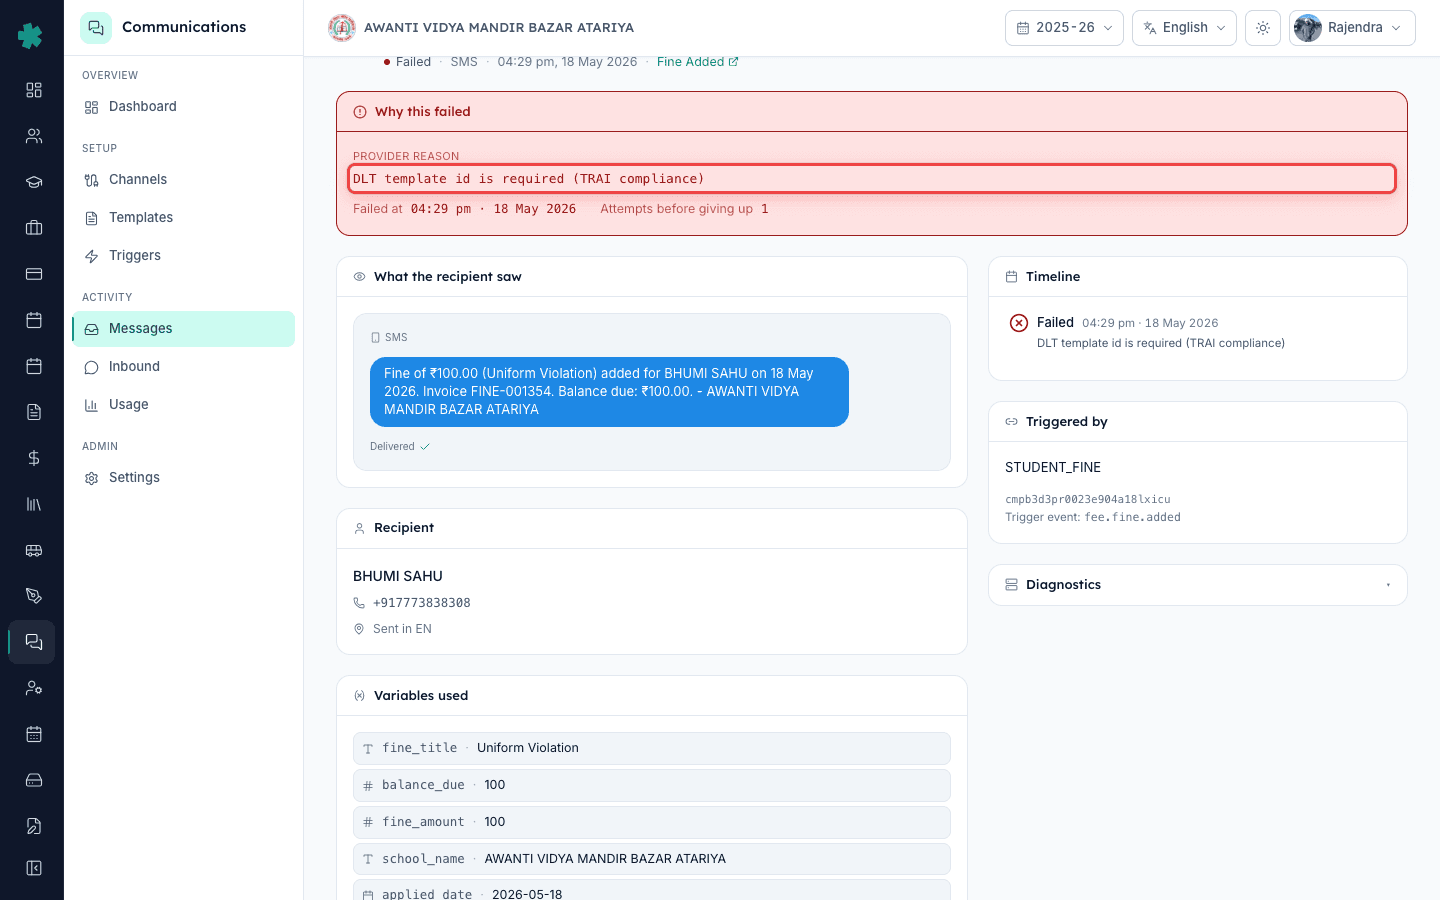This screenshot has width=1440, height=900.
Task: Click the recipient name BHUMI SAHU
Action: [398, 576]
